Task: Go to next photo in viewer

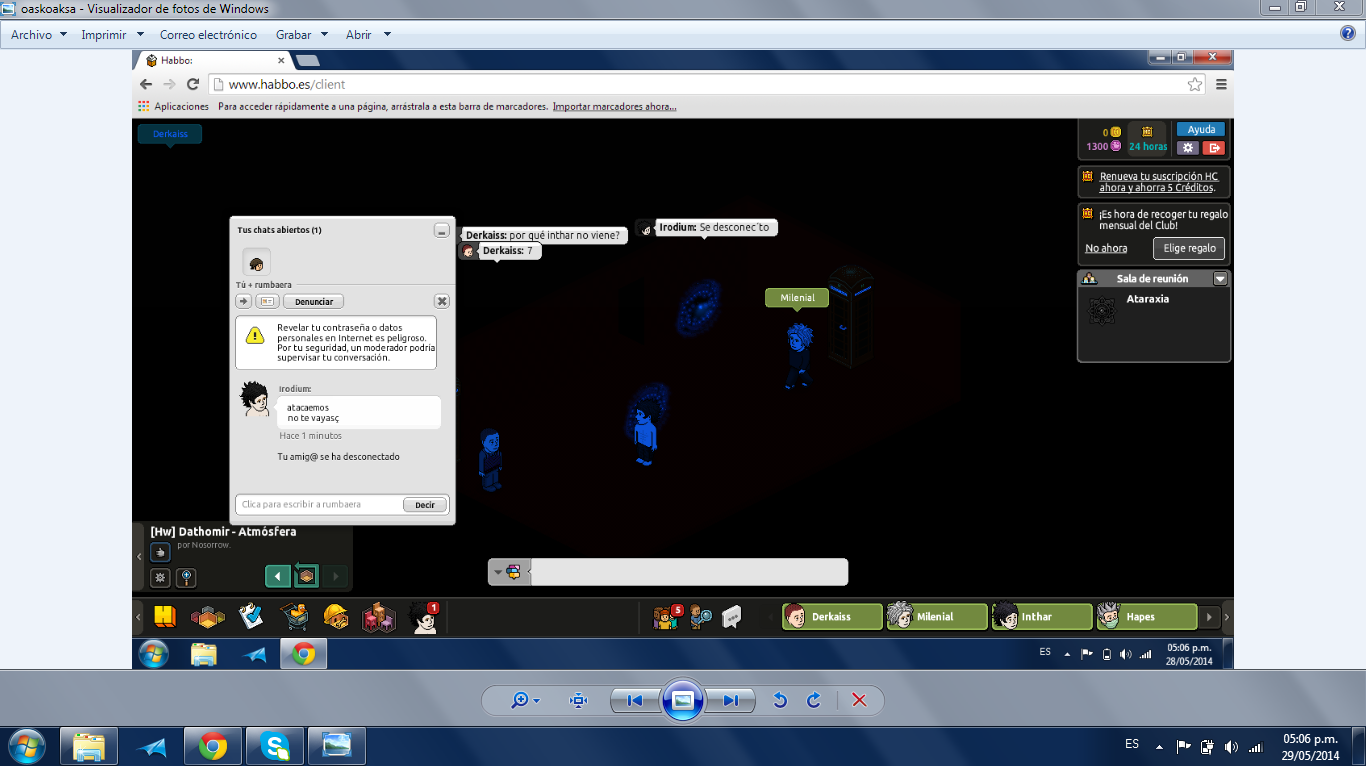Action: pos(731,700)
